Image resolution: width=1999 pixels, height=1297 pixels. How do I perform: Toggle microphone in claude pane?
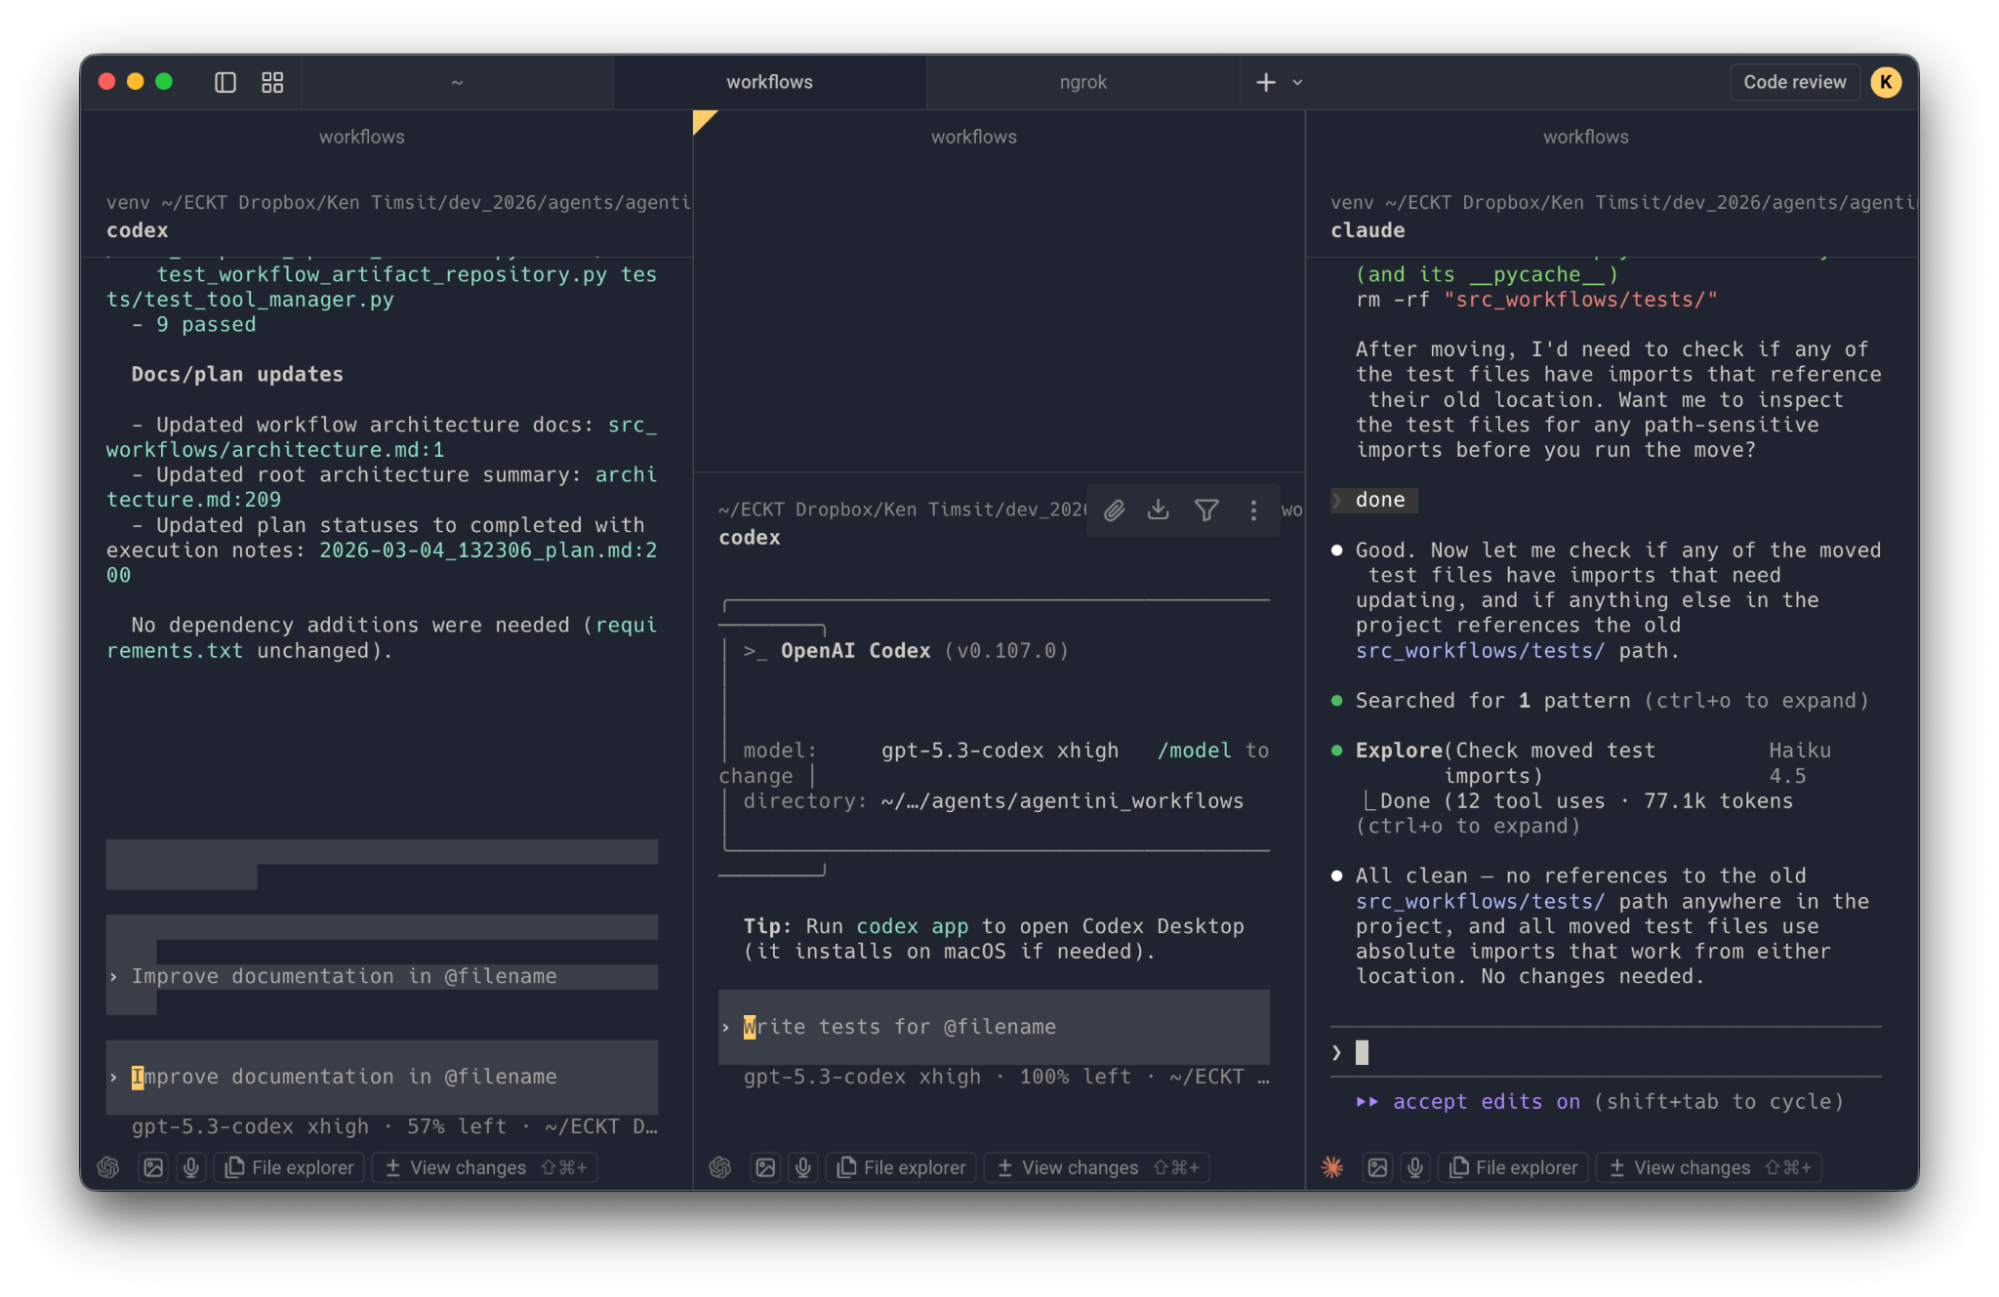[1415, 1167]
